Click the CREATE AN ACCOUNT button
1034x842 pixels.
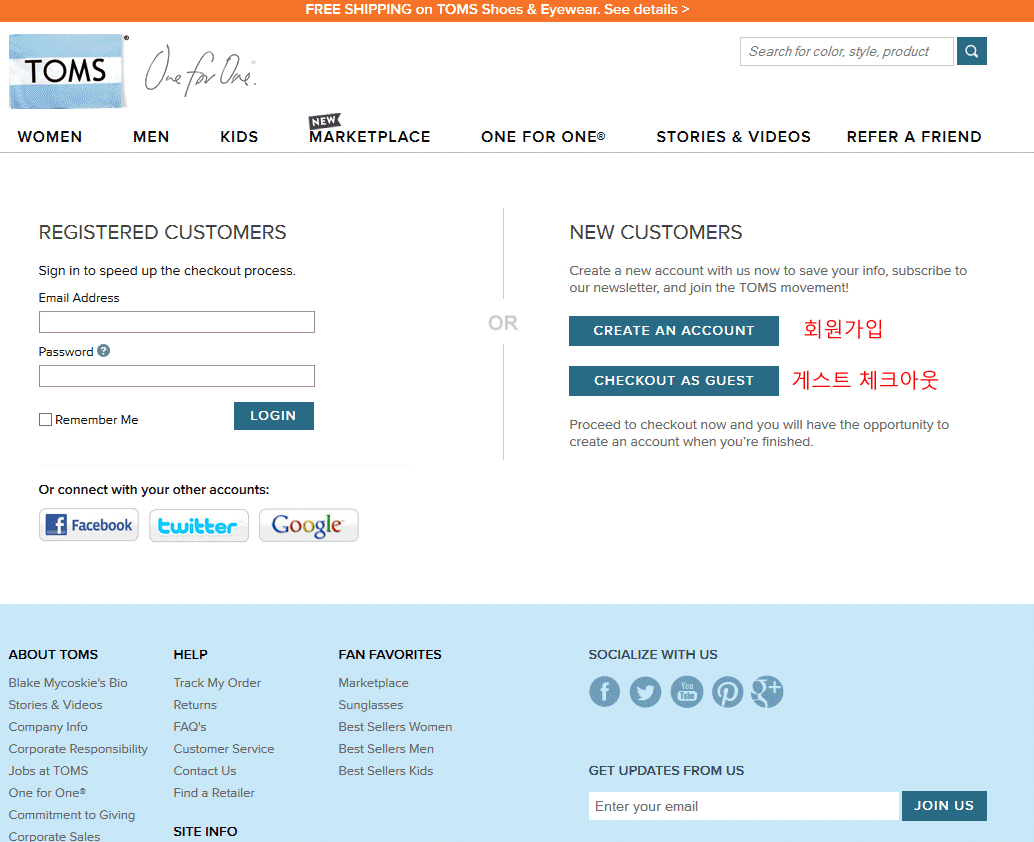pos(674,331)
